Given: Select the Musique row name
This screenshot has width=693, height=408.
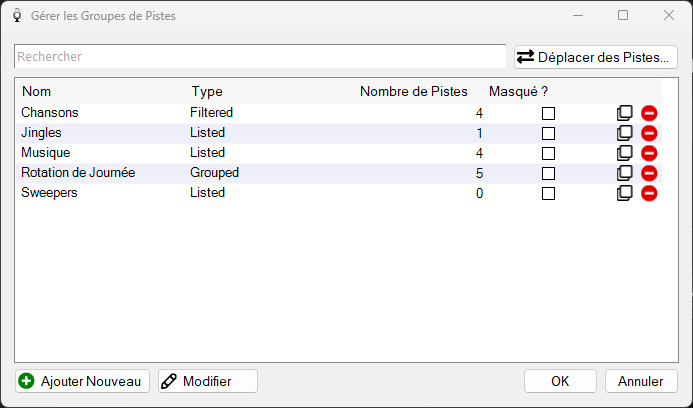Looking at the screenshot, I should point(46,153).
